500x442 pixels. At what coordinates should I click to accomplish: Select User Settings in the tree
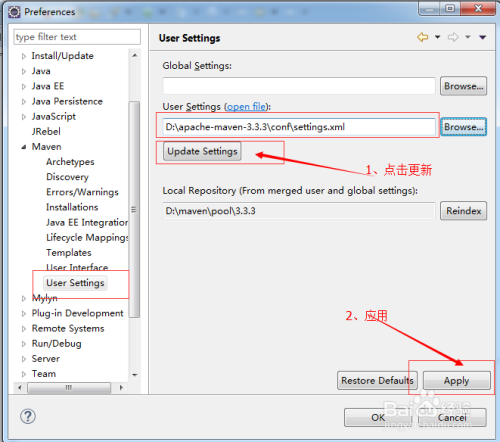[75, 283]
